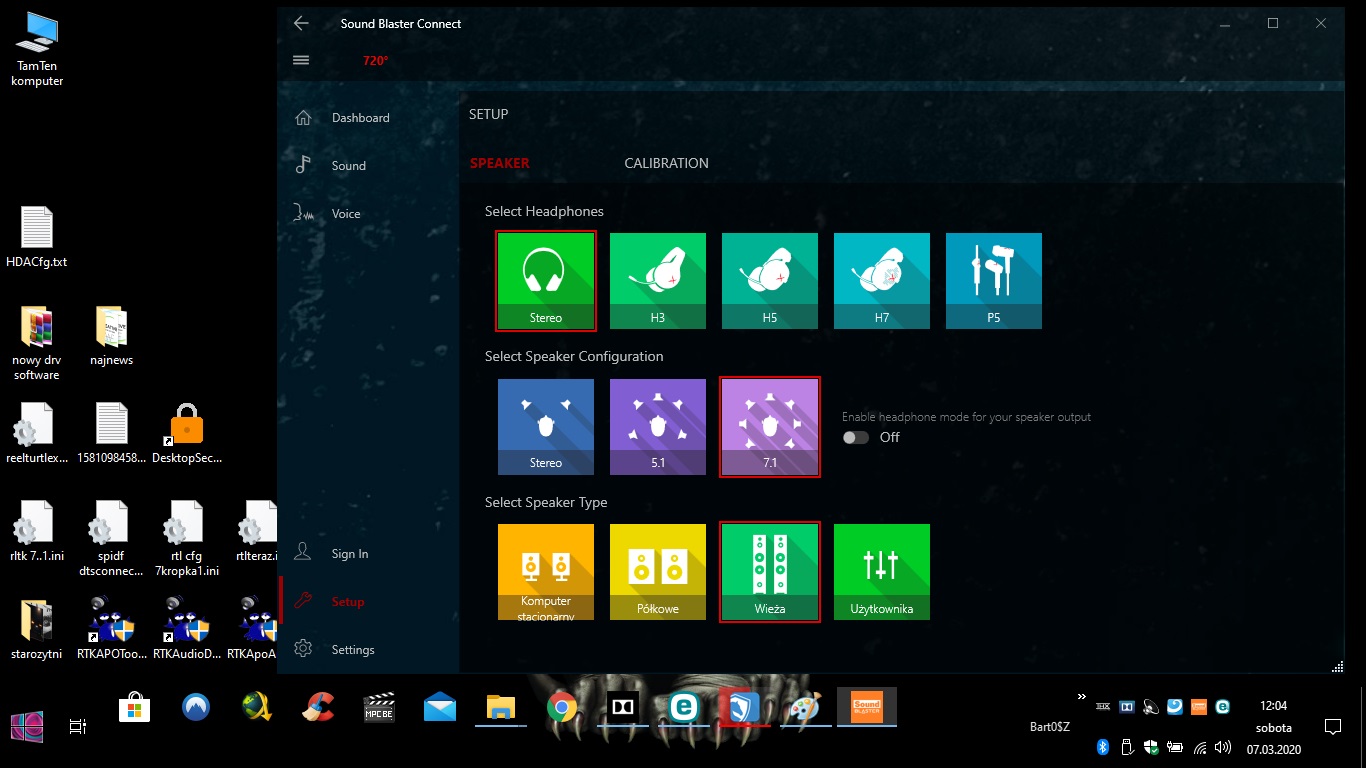Select the najnews folder on desktop
Viewport: 1366px width, 768px height.
[111, 337]
